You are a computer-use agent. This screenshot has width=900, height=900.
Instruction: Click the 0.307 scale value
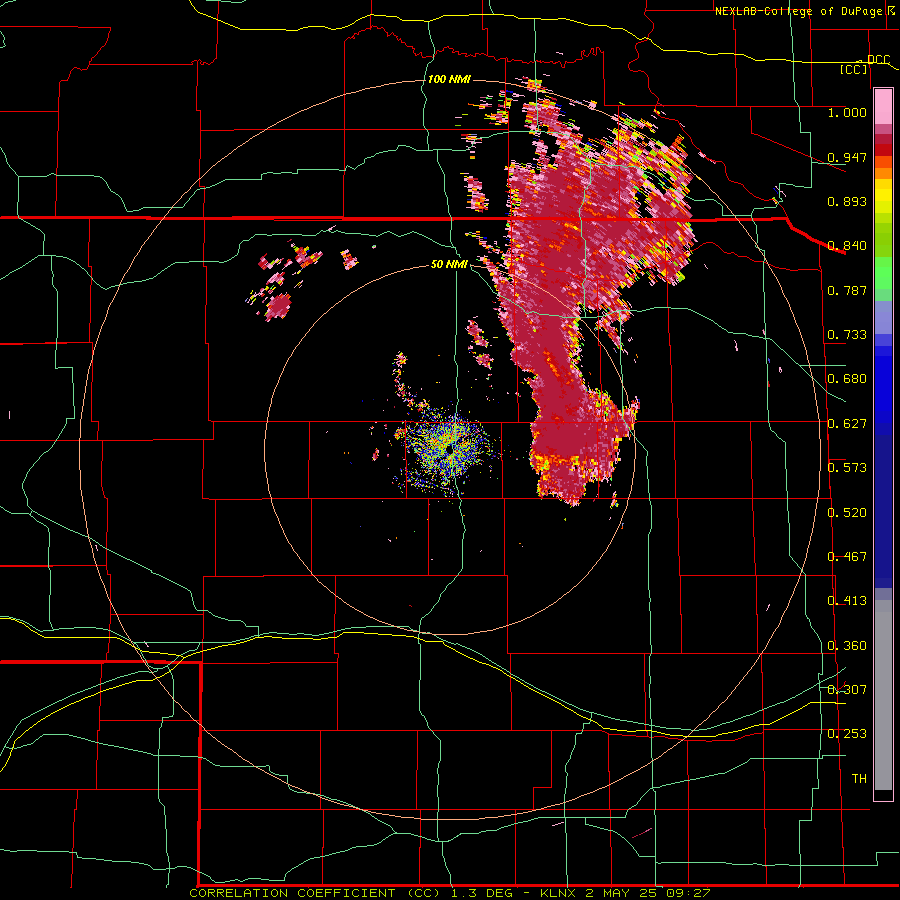tap(847, 689)
